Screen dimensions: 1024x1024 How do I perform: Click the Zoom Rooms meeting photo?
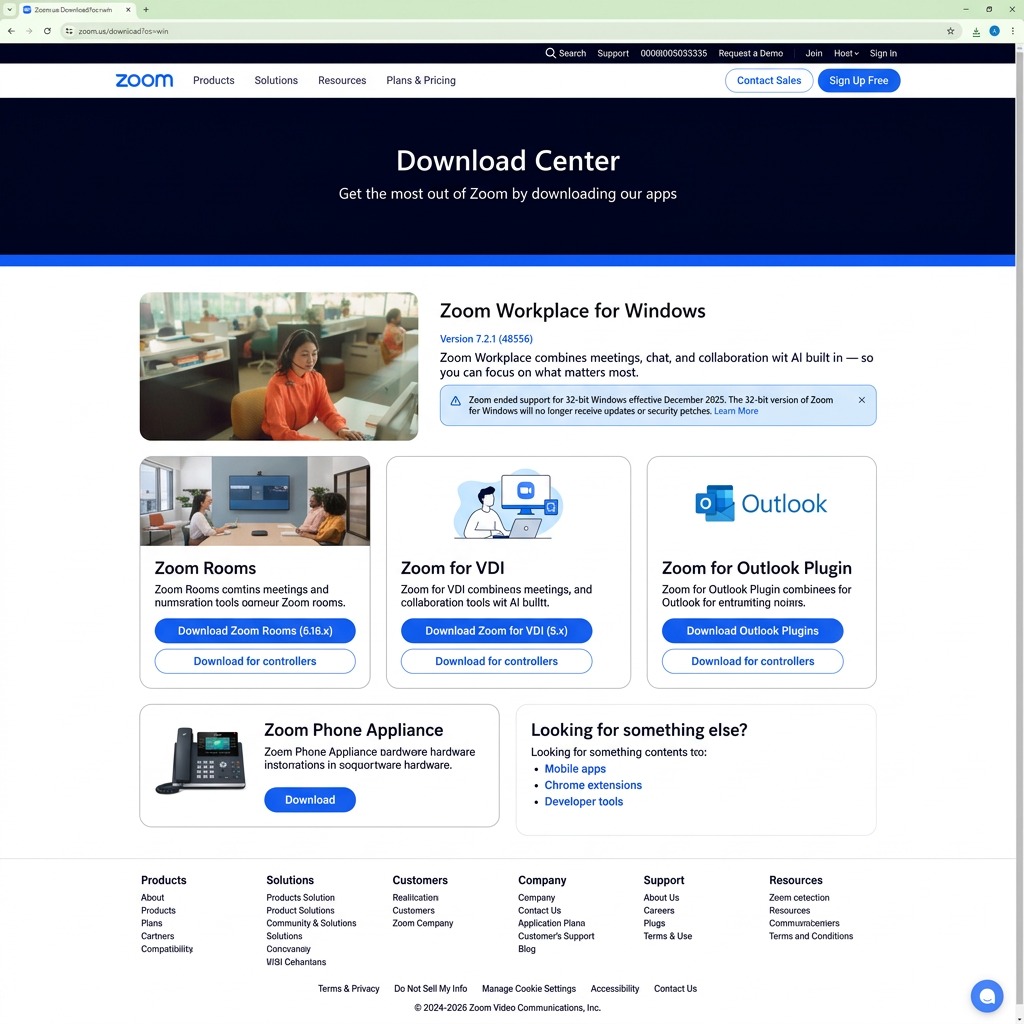pos(255,501)
